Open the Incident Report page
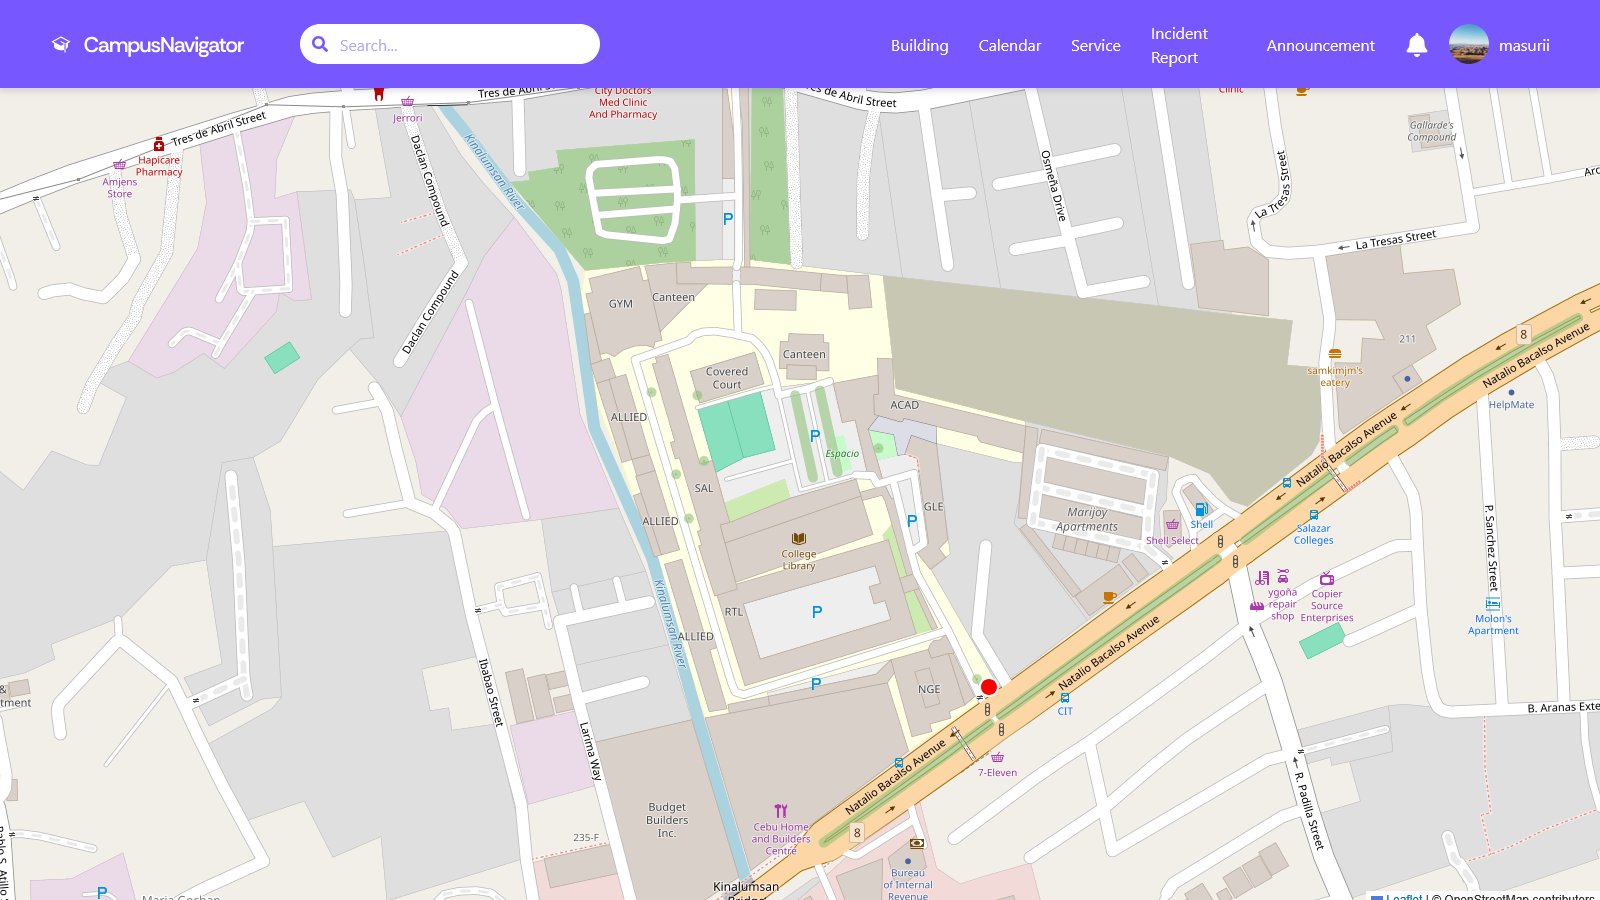 [x=1179, y=45]
